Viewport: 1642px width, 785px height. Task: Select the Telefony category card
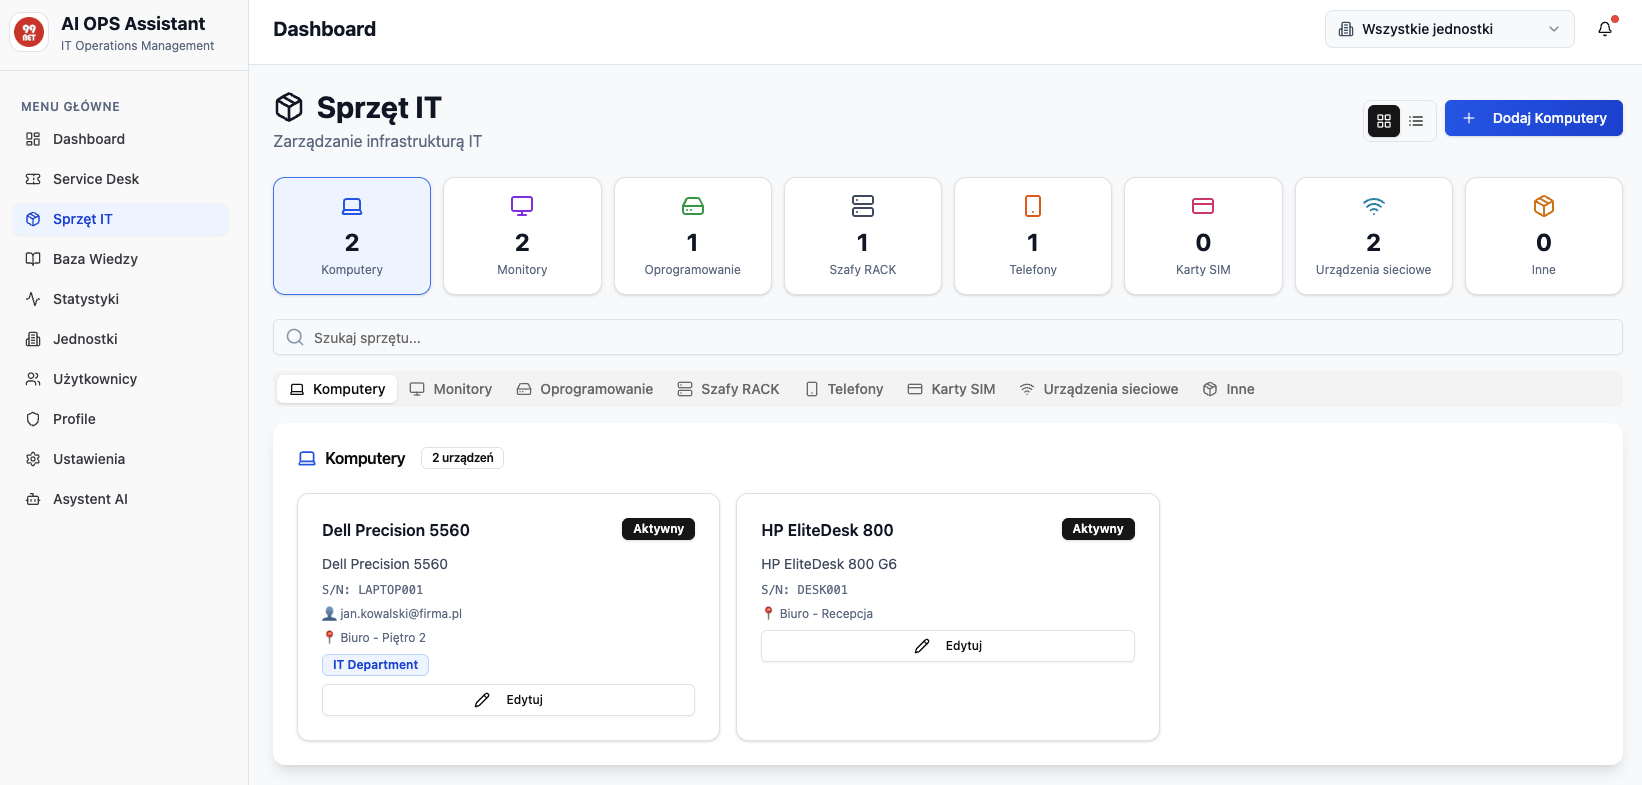tap(1032, 236)
